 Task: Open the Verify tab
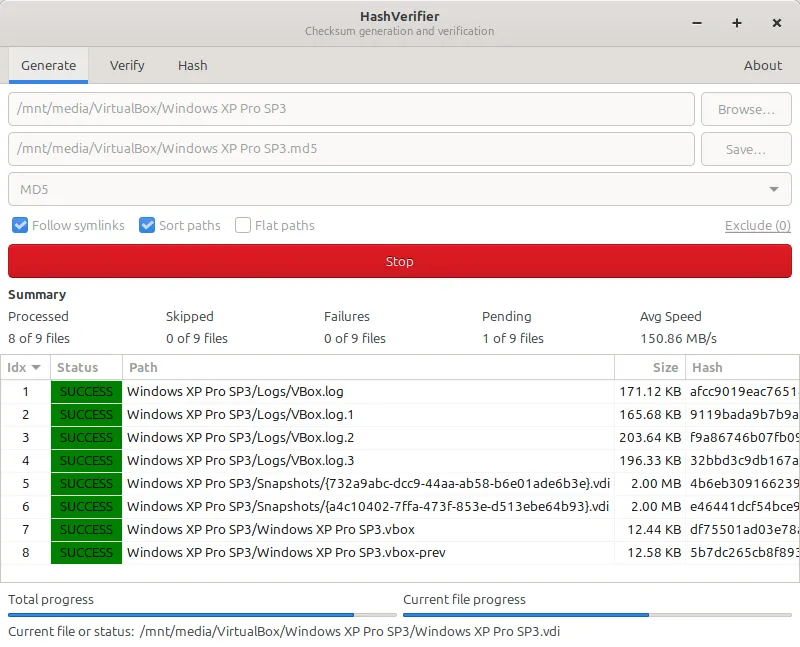click(127, 65)
